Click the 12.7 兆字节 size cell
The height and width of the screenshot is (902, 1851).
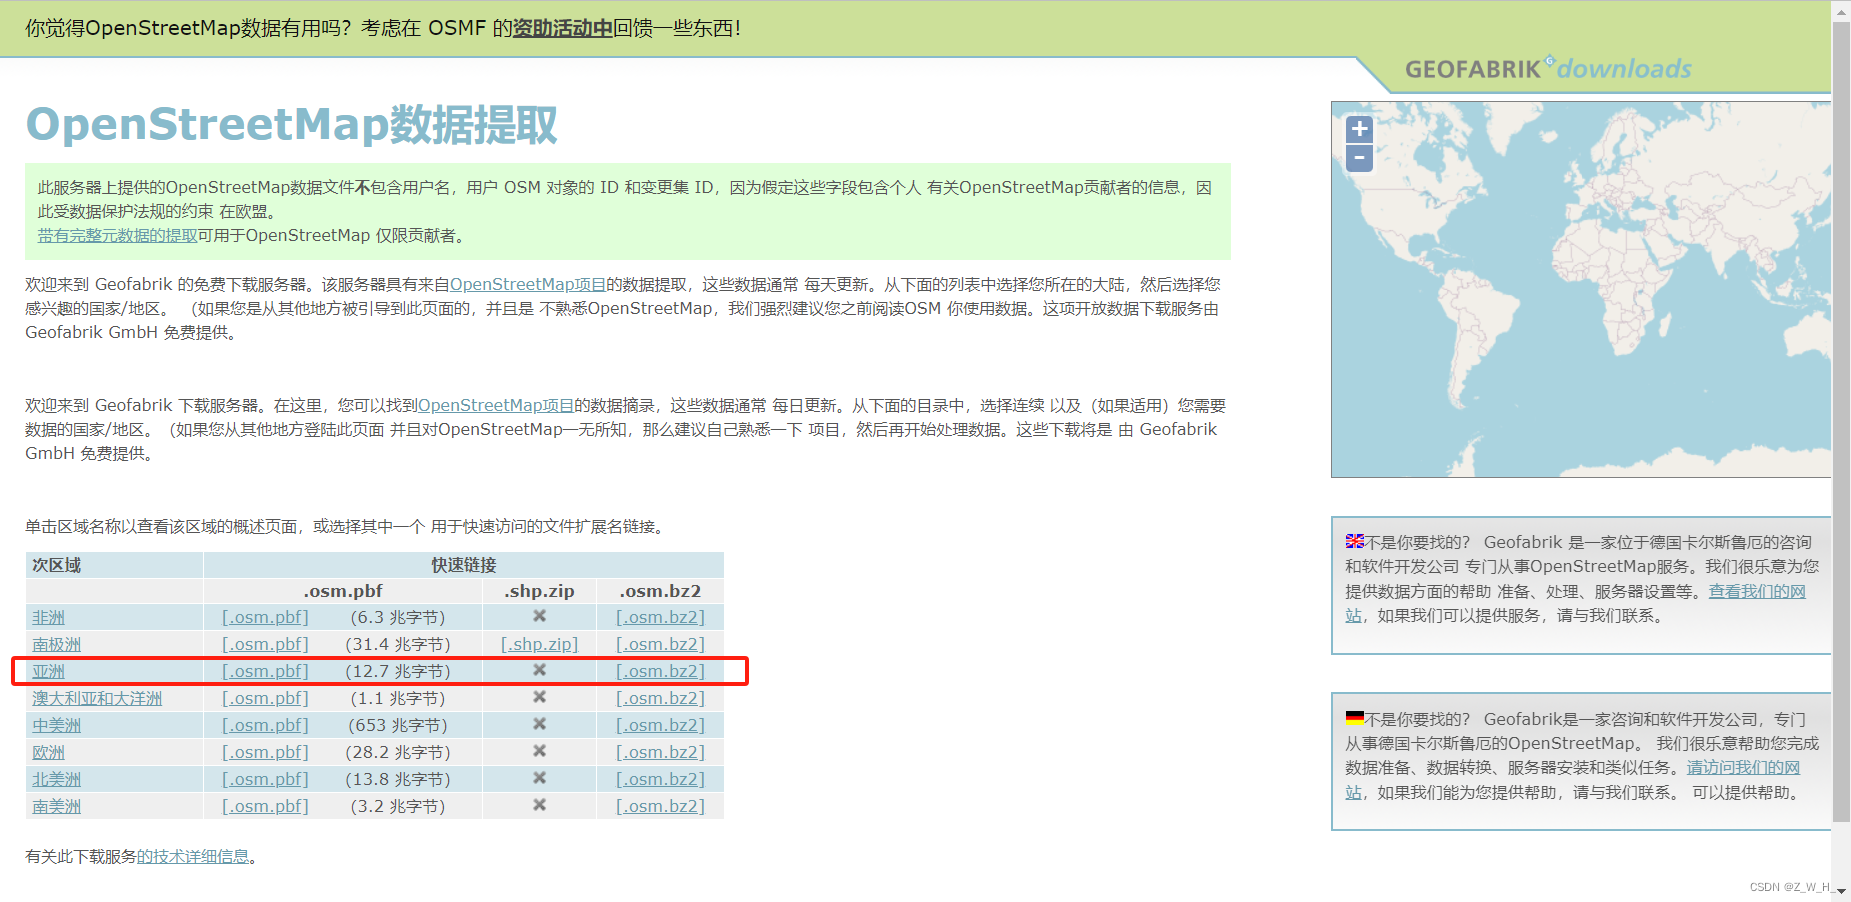click(398, 672)
